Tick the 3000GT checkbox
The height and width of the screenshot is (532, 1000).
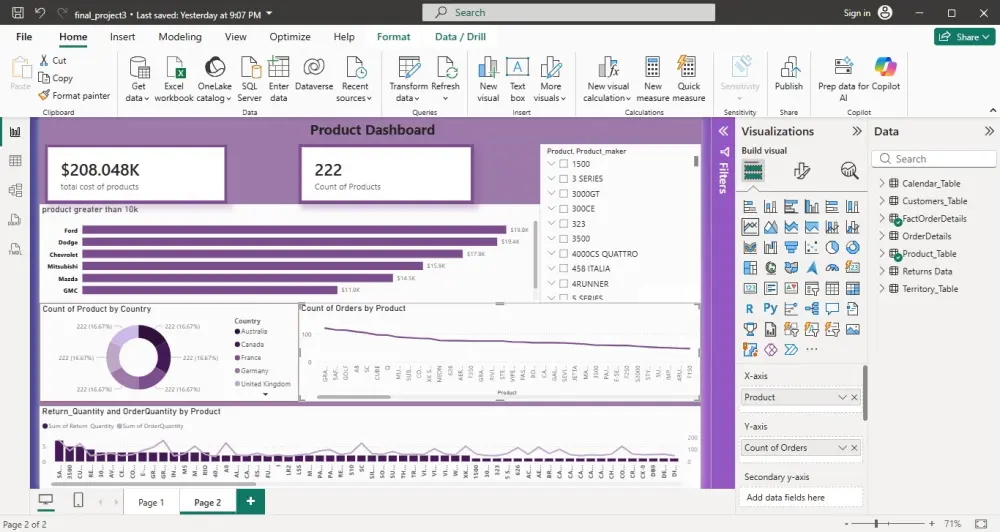[x=564, y=194]
